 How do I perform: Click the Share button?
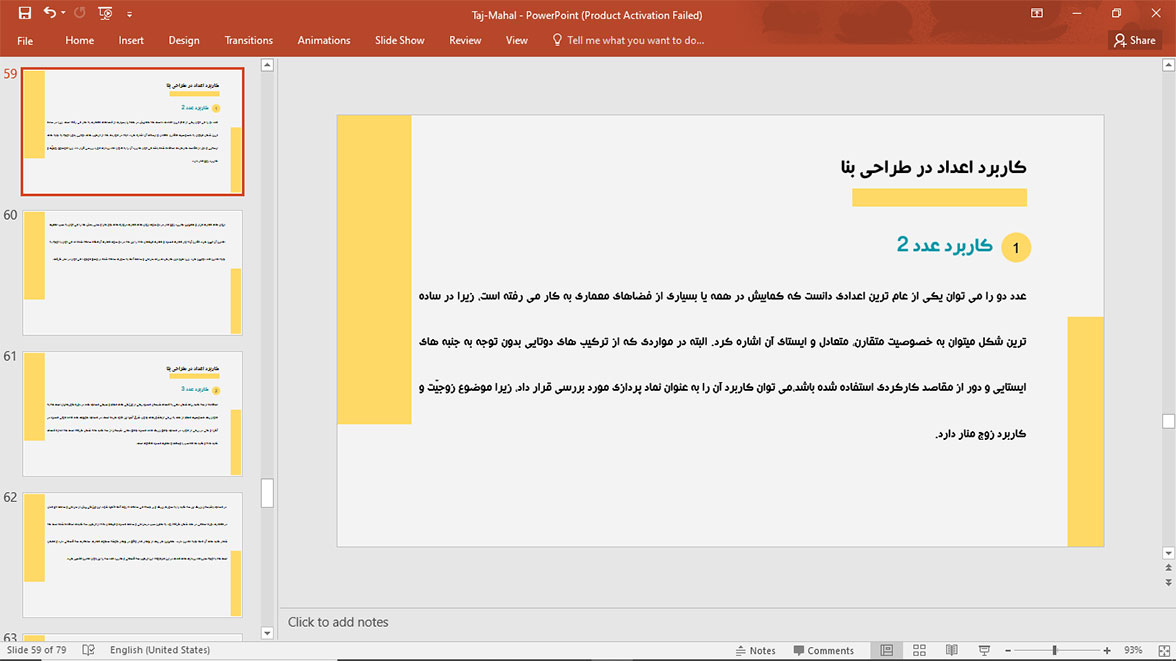(x=1134, y=40)
